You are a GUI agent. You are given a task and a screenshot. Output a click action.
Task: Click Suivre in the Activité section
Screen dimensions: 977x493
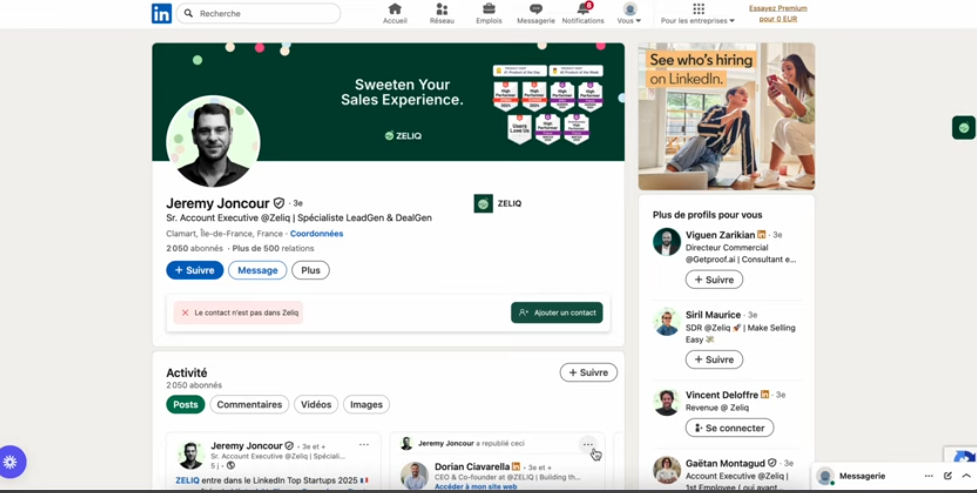[x=588, y=373]
